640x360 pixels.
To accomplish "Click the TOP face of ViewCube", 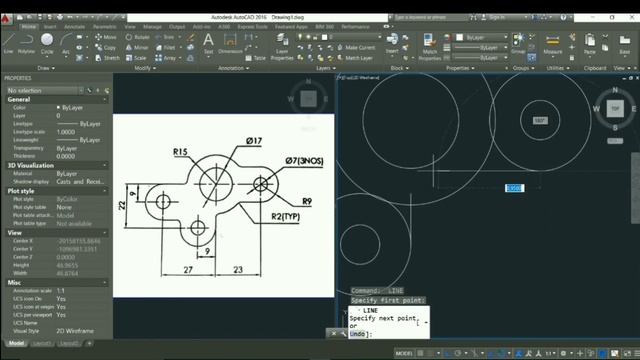I will 615,109.
